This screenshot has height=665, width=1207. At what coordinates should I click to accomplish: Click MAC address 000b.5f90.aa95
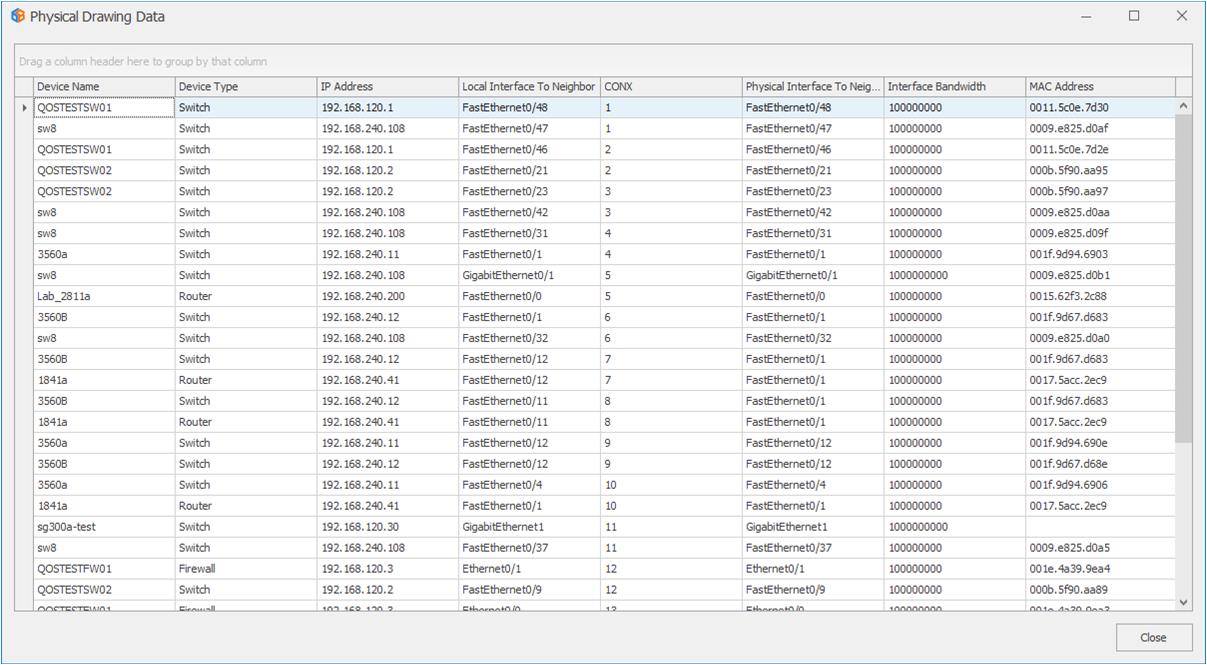[1101, 170]
